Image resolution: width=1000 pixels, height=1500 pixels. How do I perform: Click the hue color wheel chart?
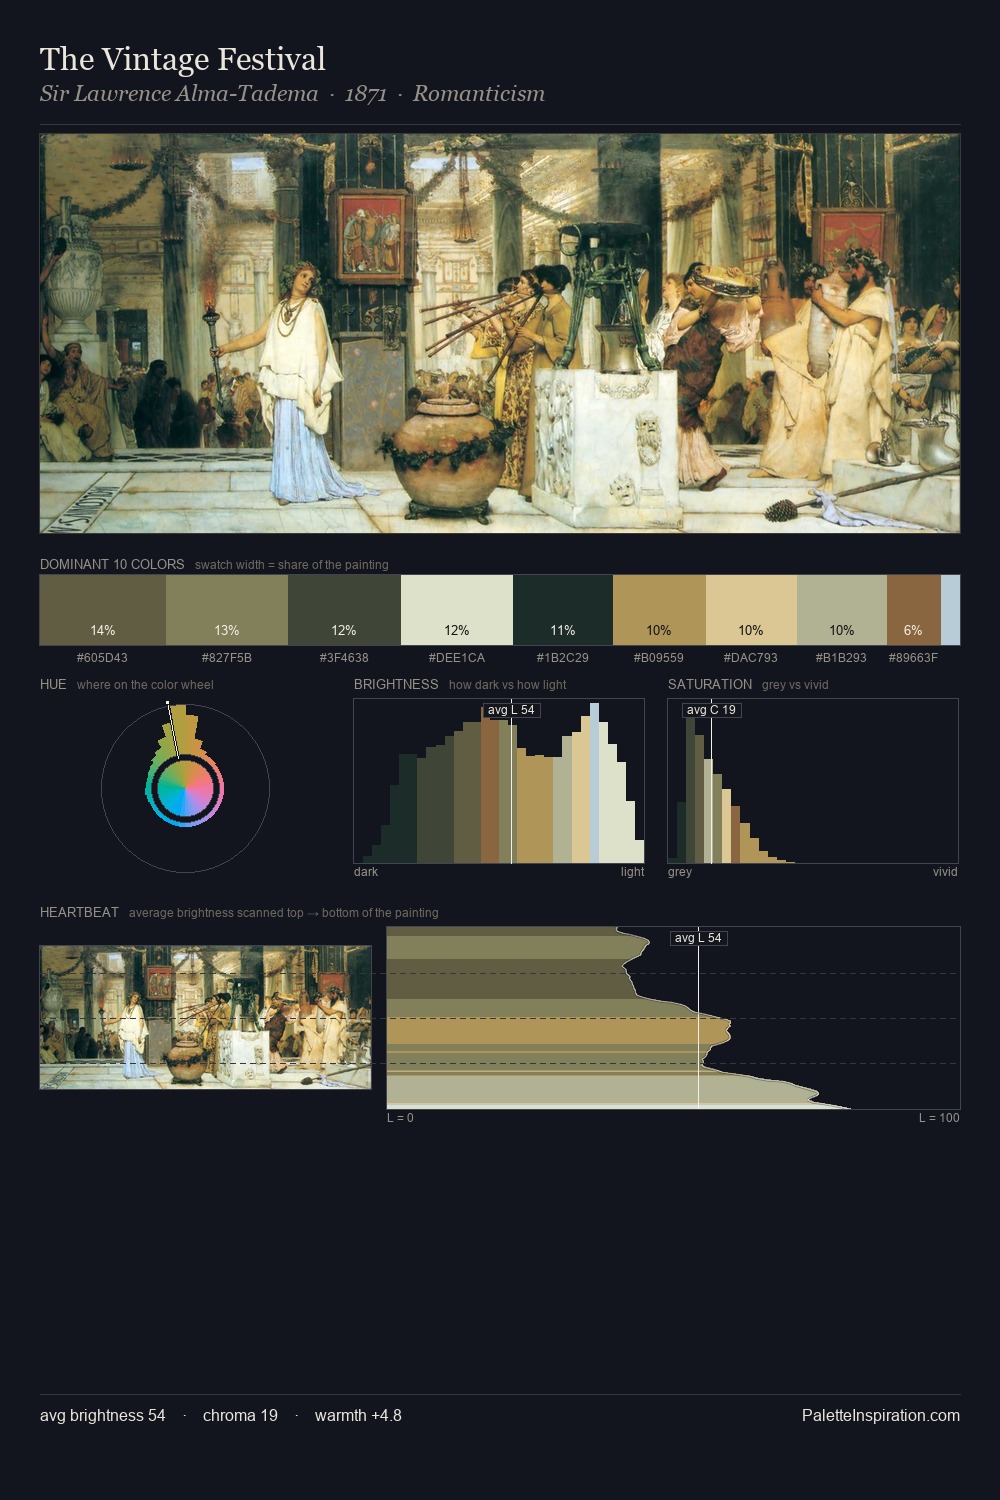point(185,789)
